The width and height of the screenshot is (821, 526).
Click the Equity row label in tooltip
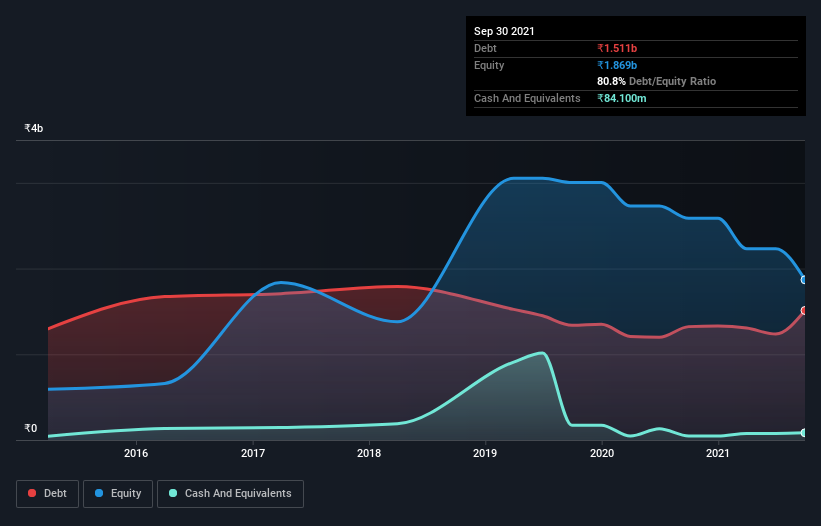(489, 65)
